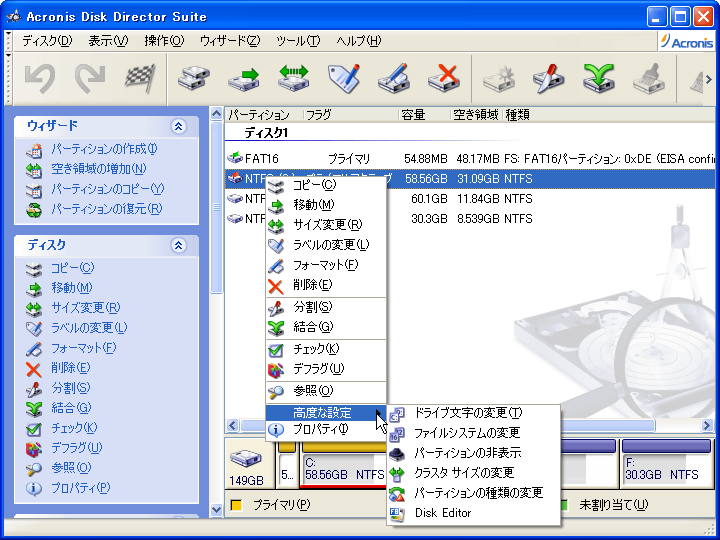Choose コピー(C) from context menu
Image resolution: width=720 pixels, height=540 pixels.
(326, 185)
